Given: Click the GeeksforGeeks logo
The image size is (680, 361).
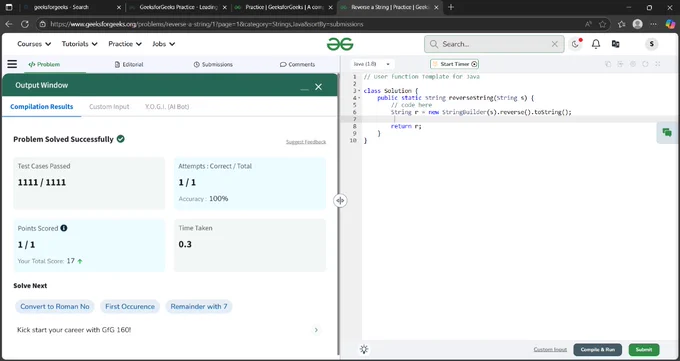Looking at the screenshot, I should 340,44.
